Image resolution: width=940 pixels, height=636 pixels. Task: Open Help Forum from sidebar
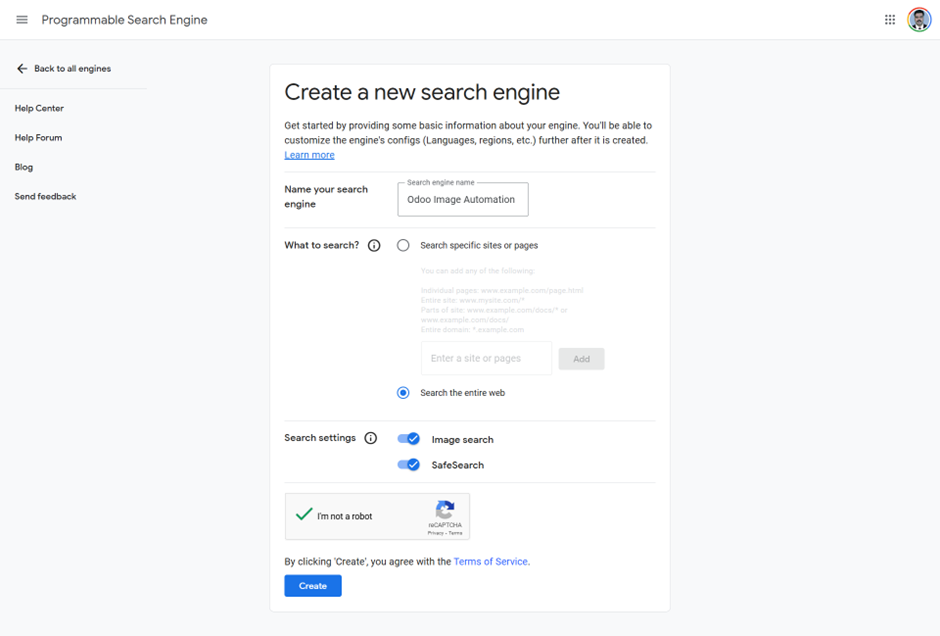(38, 138)
